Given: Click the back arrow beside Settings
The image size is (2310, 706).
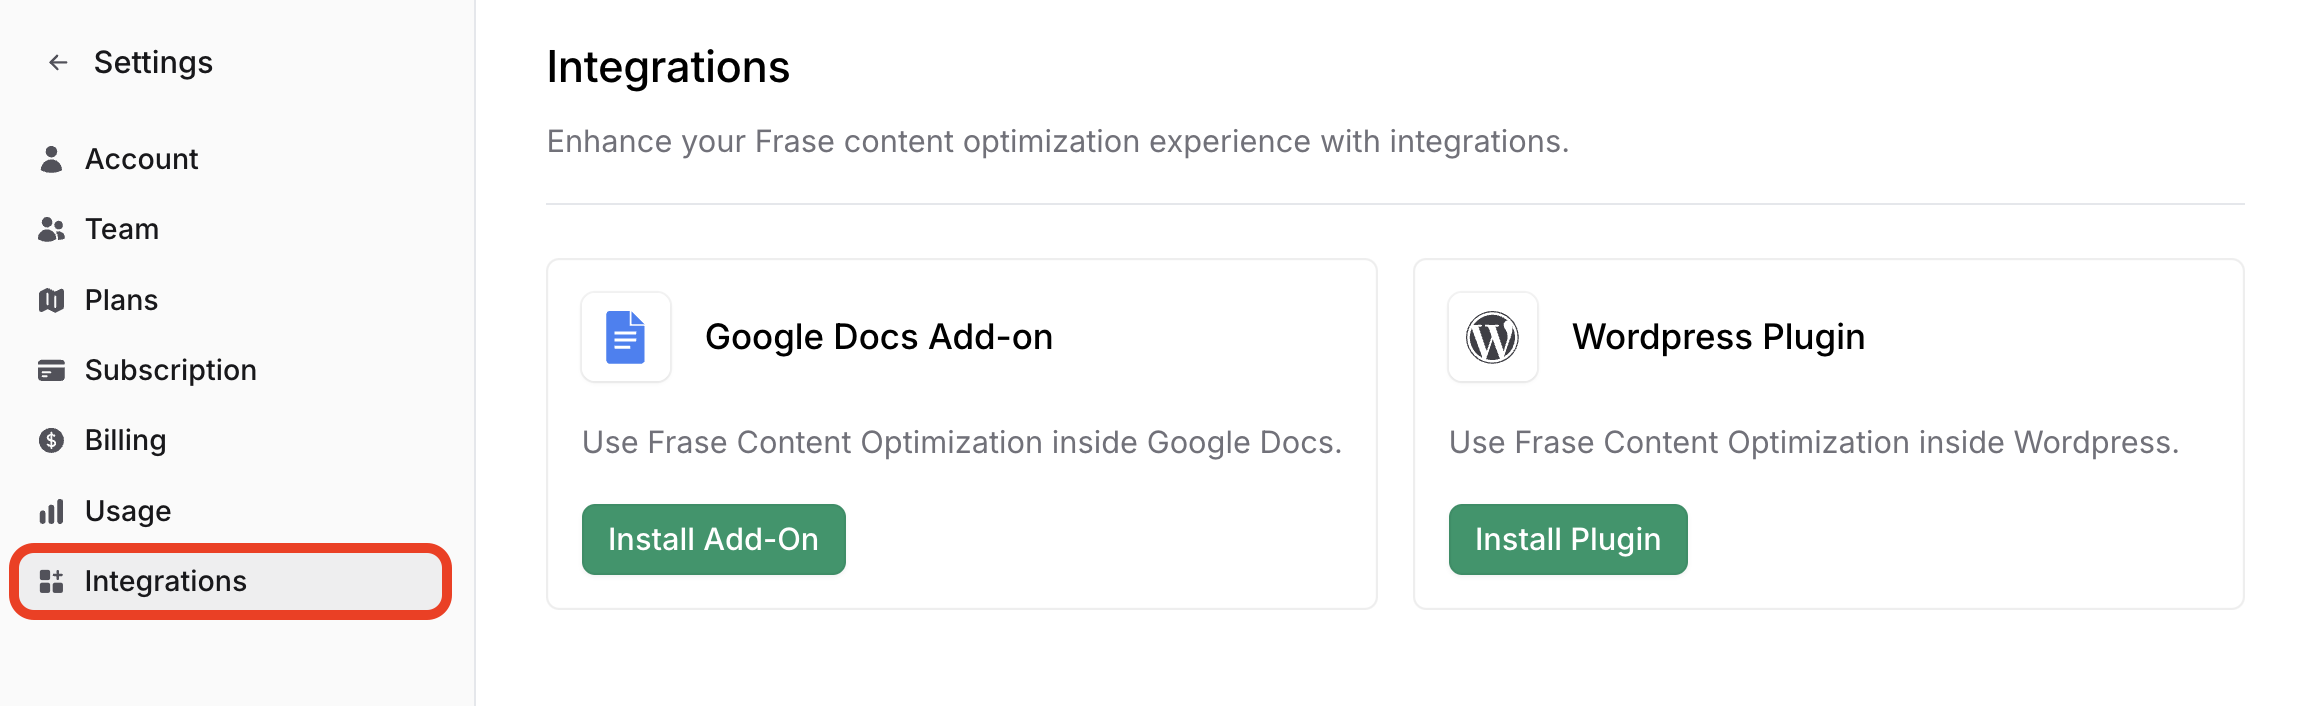Looking at the screenshot, I should [58, 63].
